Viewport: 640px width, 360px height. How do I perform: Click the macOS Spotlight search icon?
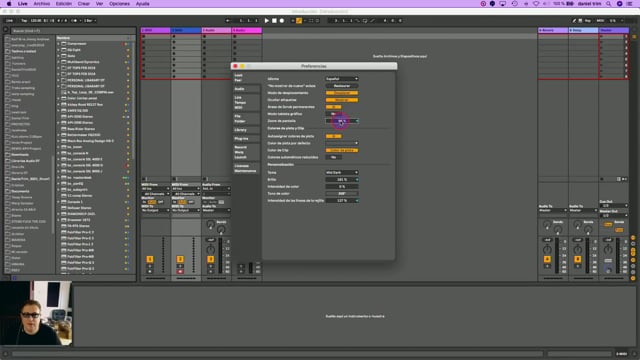click(609, 4)
